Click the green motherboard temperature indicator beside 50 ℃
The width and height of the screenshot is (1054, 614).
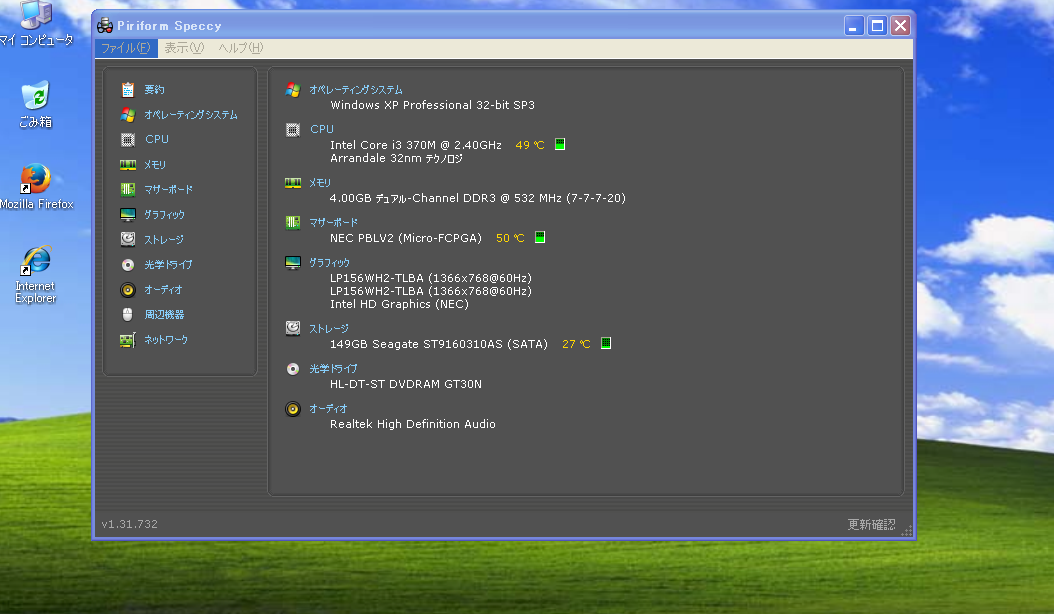tap(540, 237)
